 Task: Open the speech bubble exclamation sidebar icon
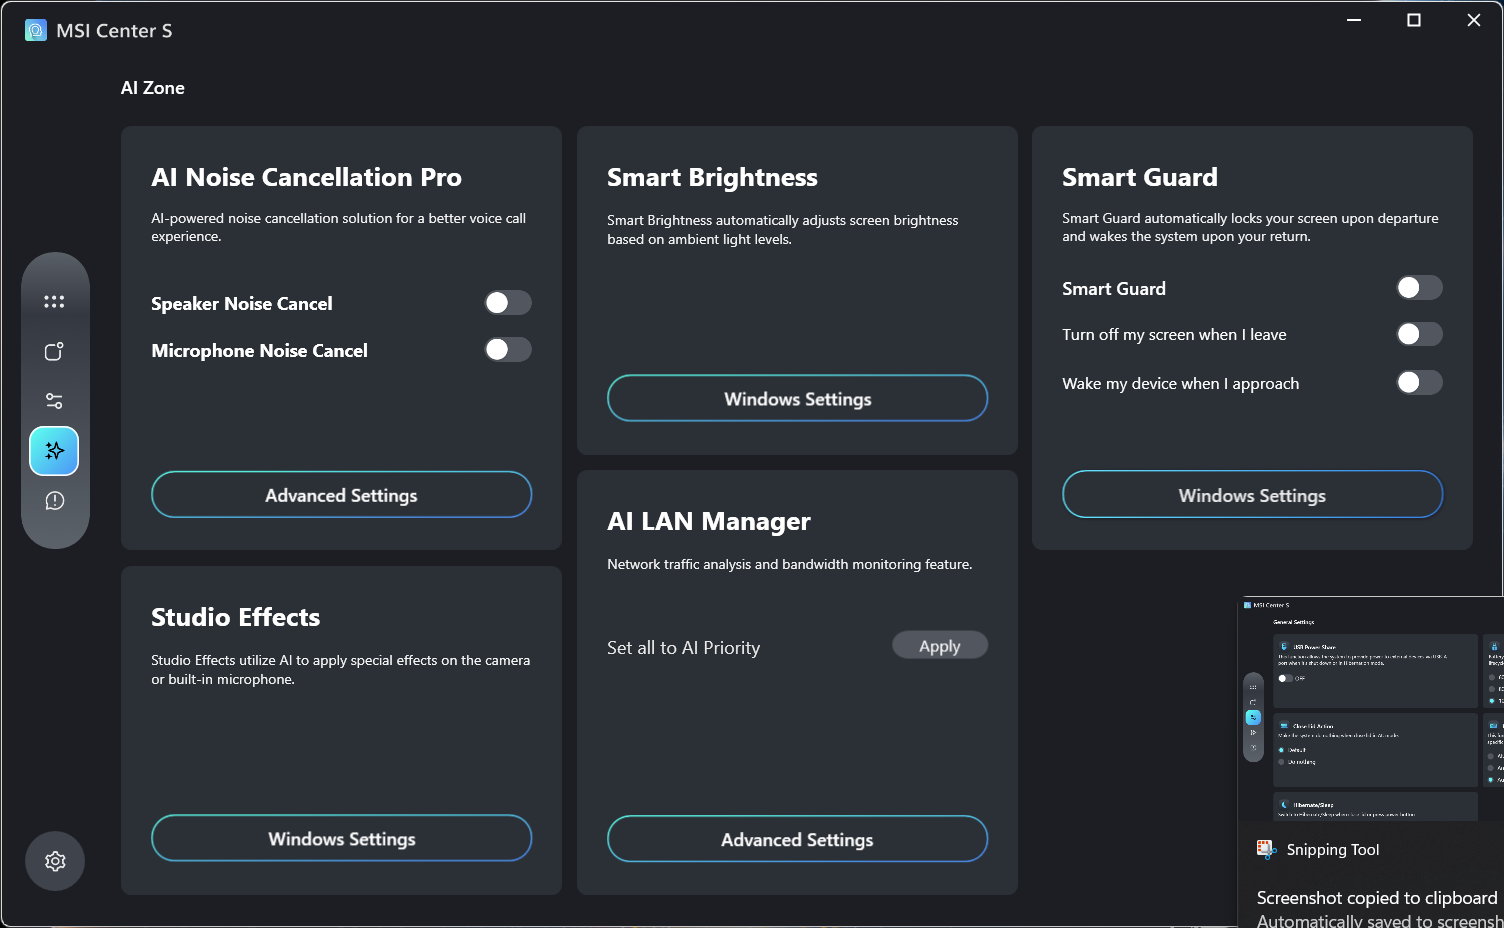54,501
